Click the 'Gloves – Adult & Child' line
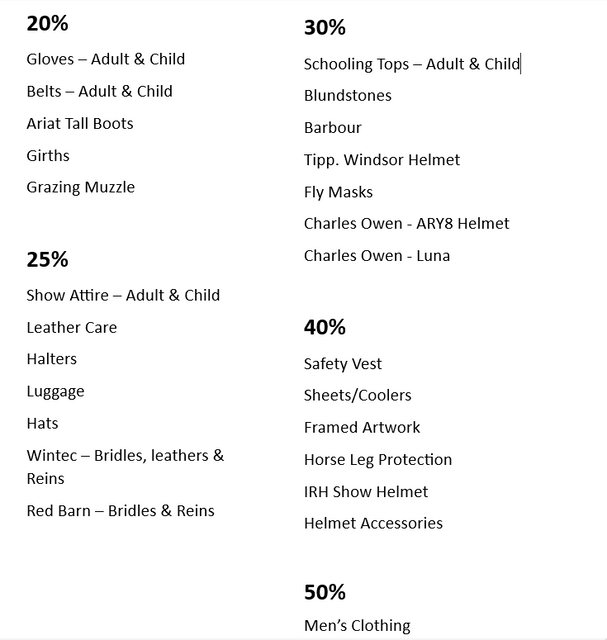The height and width of the screenshot is (640, 607). tap(106, 59)
